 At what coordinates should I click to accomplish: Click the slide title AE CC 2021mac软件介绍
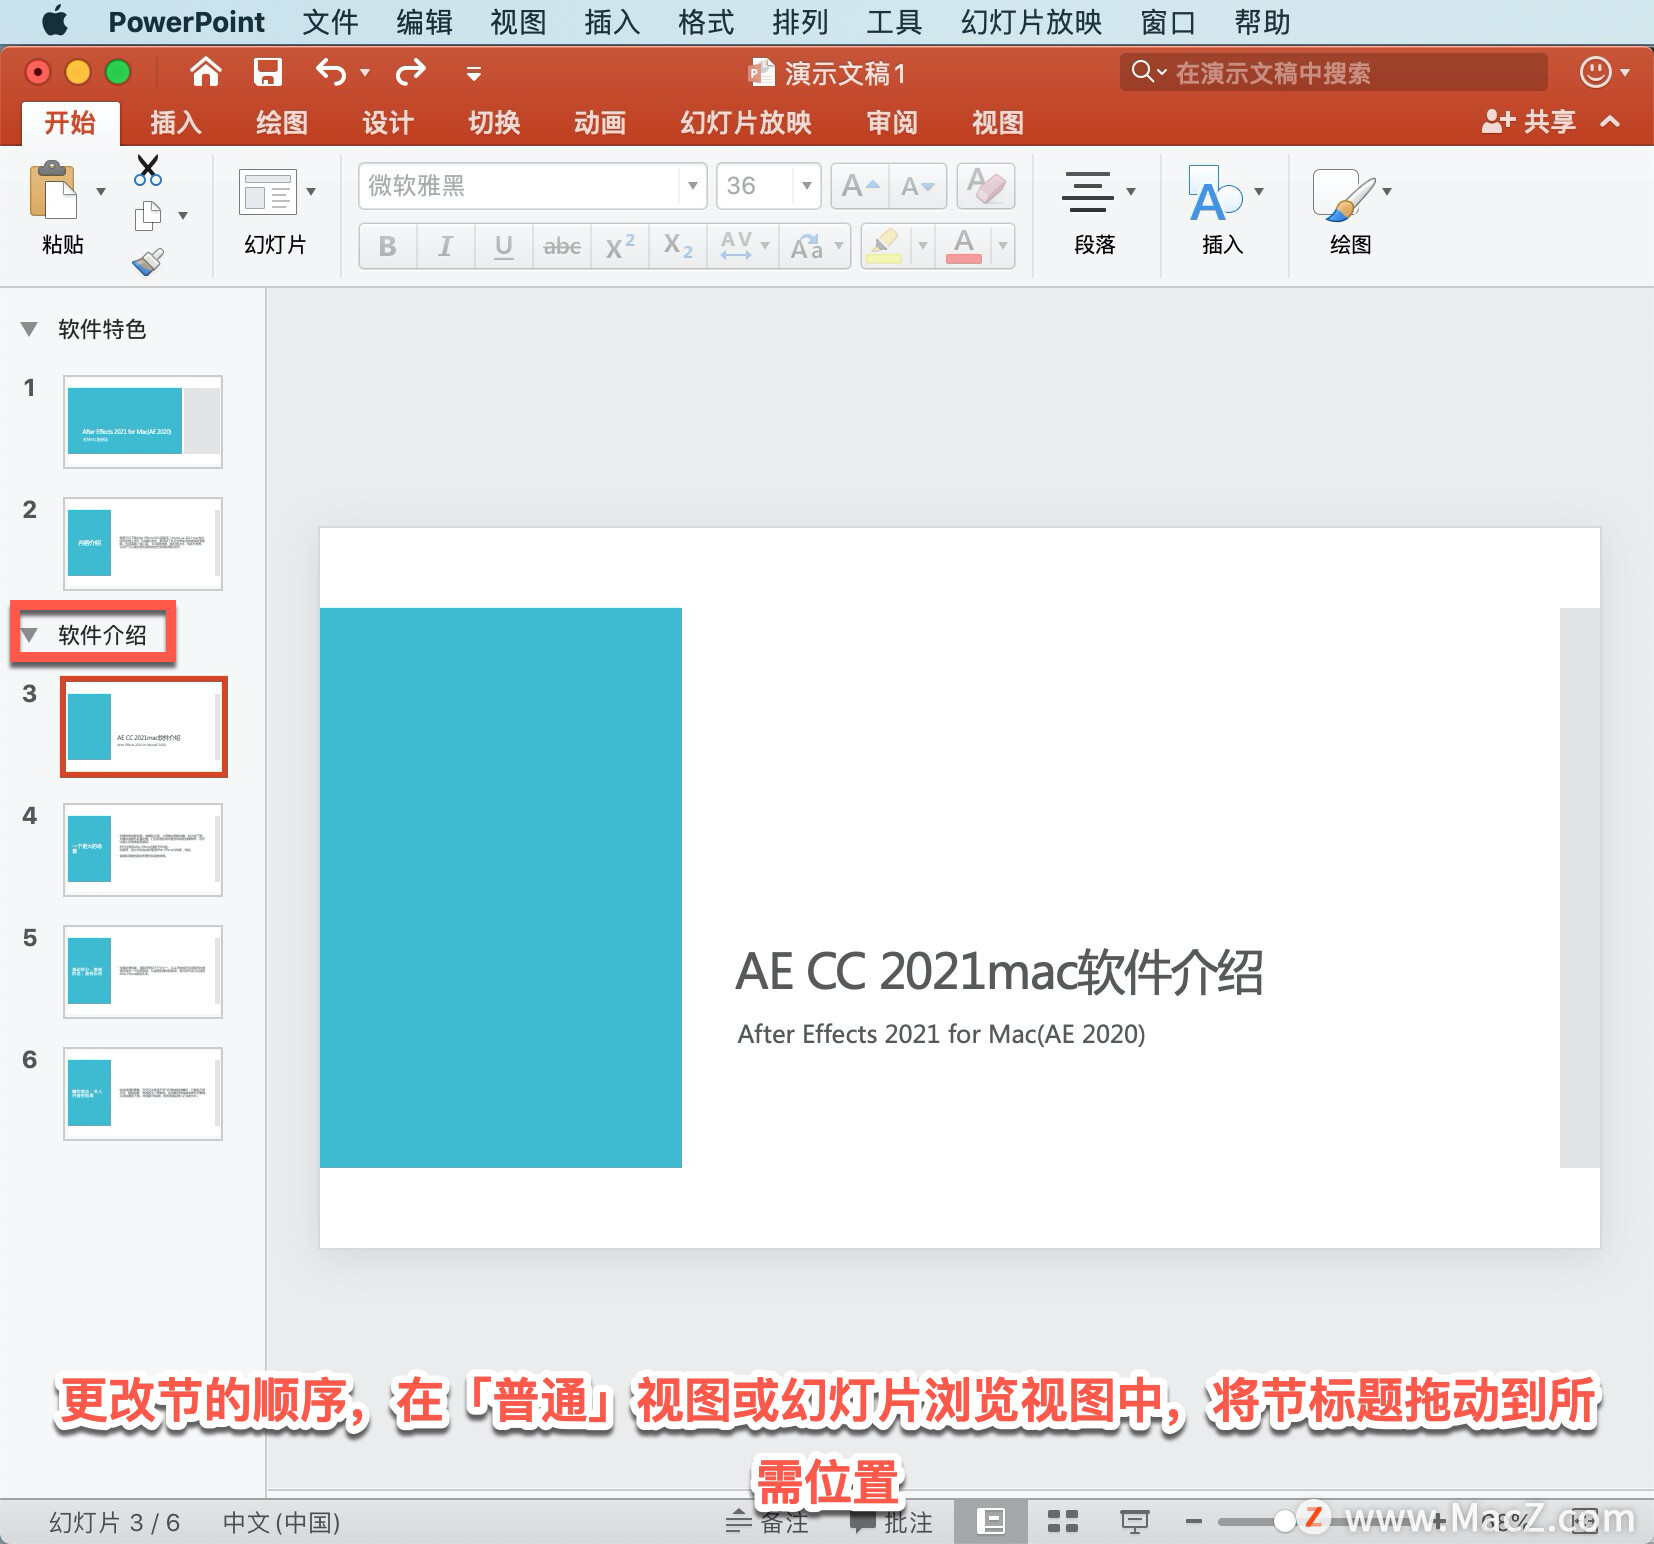tap(1000, 972)
